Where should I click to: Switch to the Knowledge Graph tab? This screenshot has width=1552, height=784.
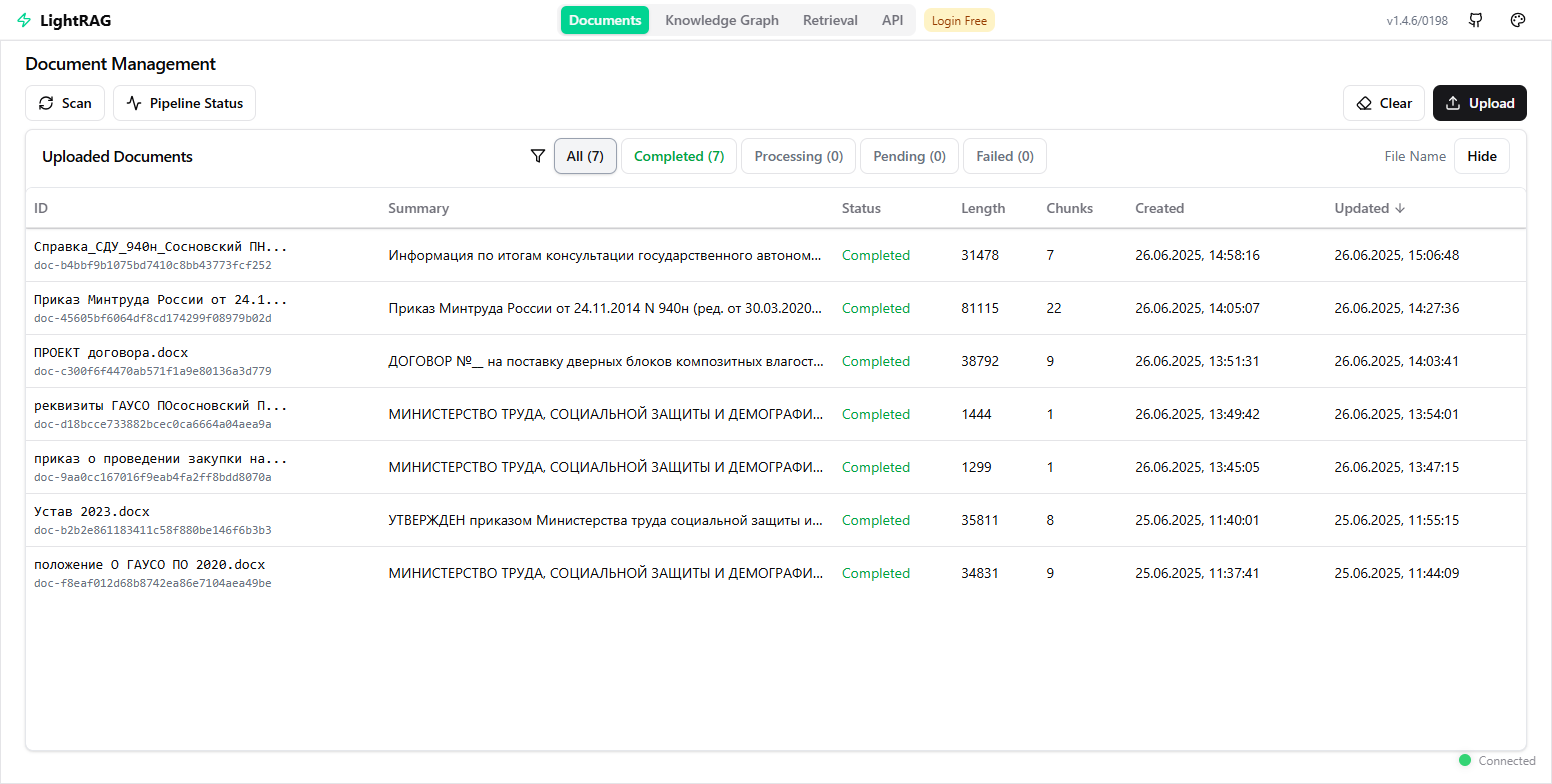721,20
